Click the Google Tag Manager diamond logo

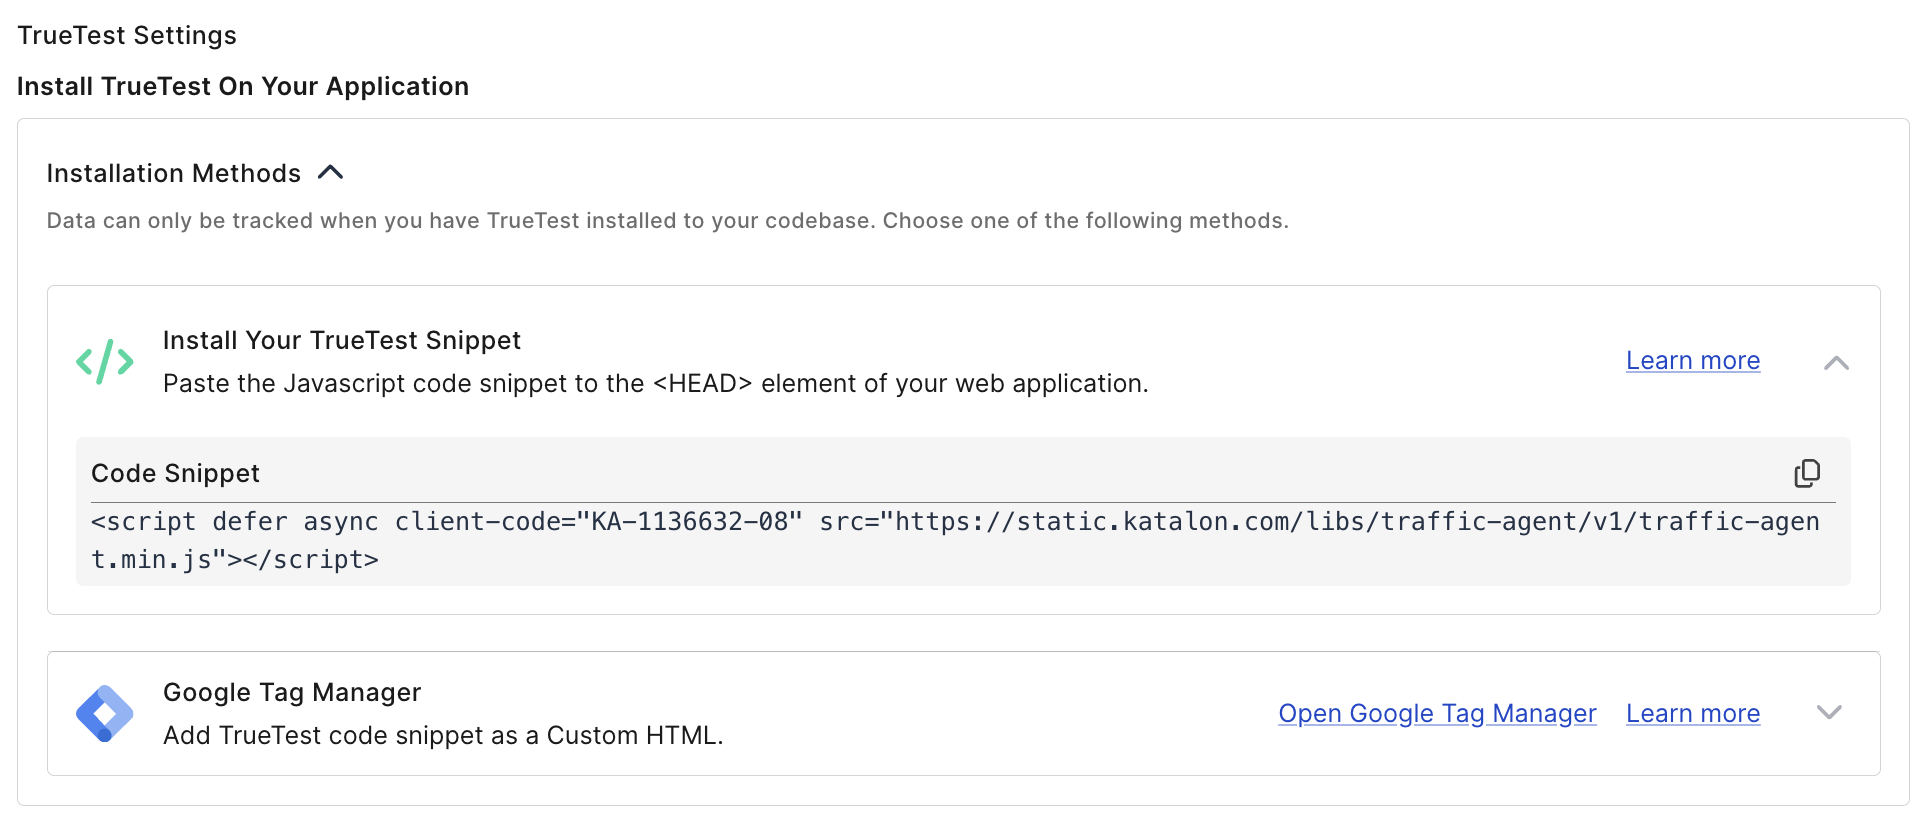click(x=105, y=714)
